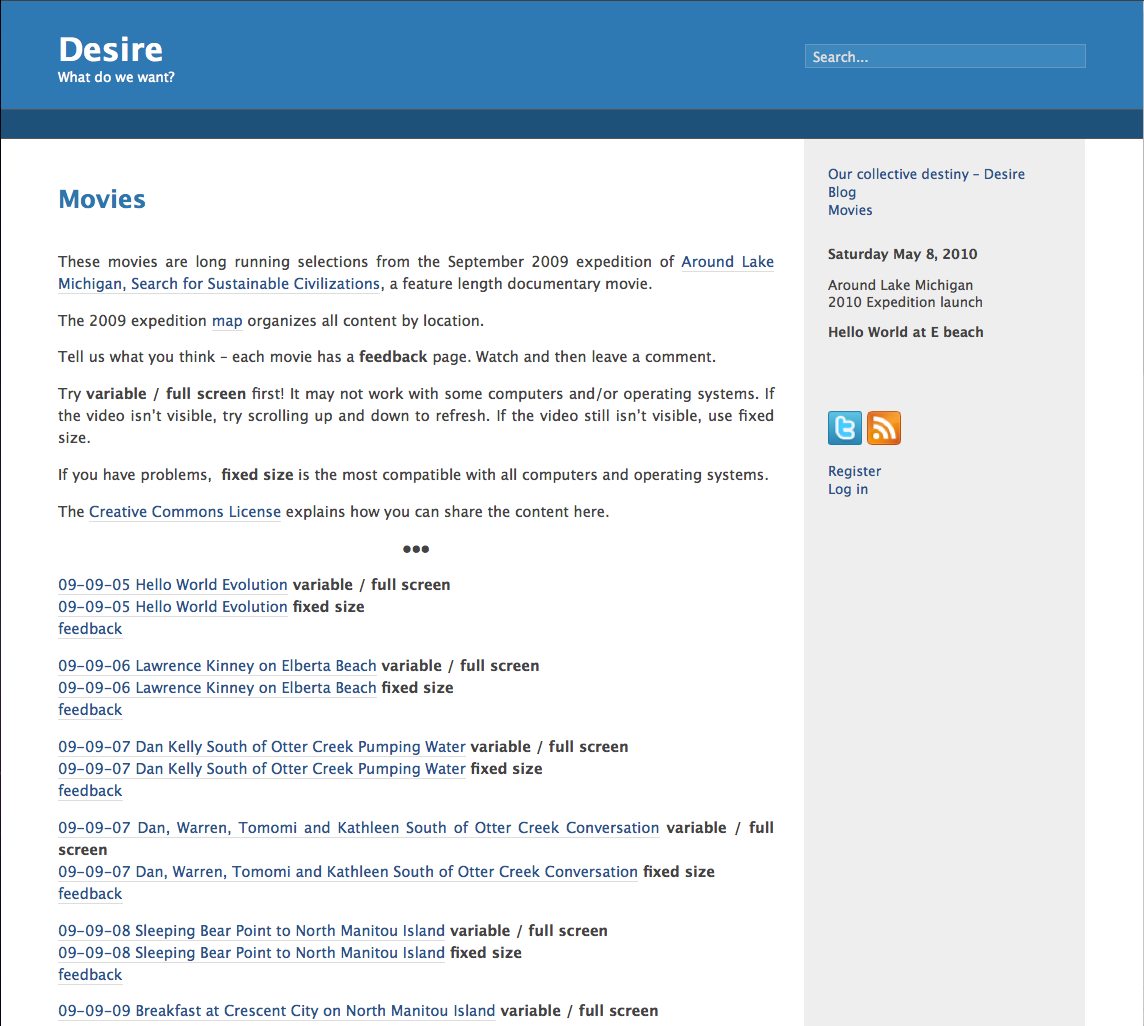
Task: Open Sleeping Bear Point fixed size link
Action: pos(252,952)
